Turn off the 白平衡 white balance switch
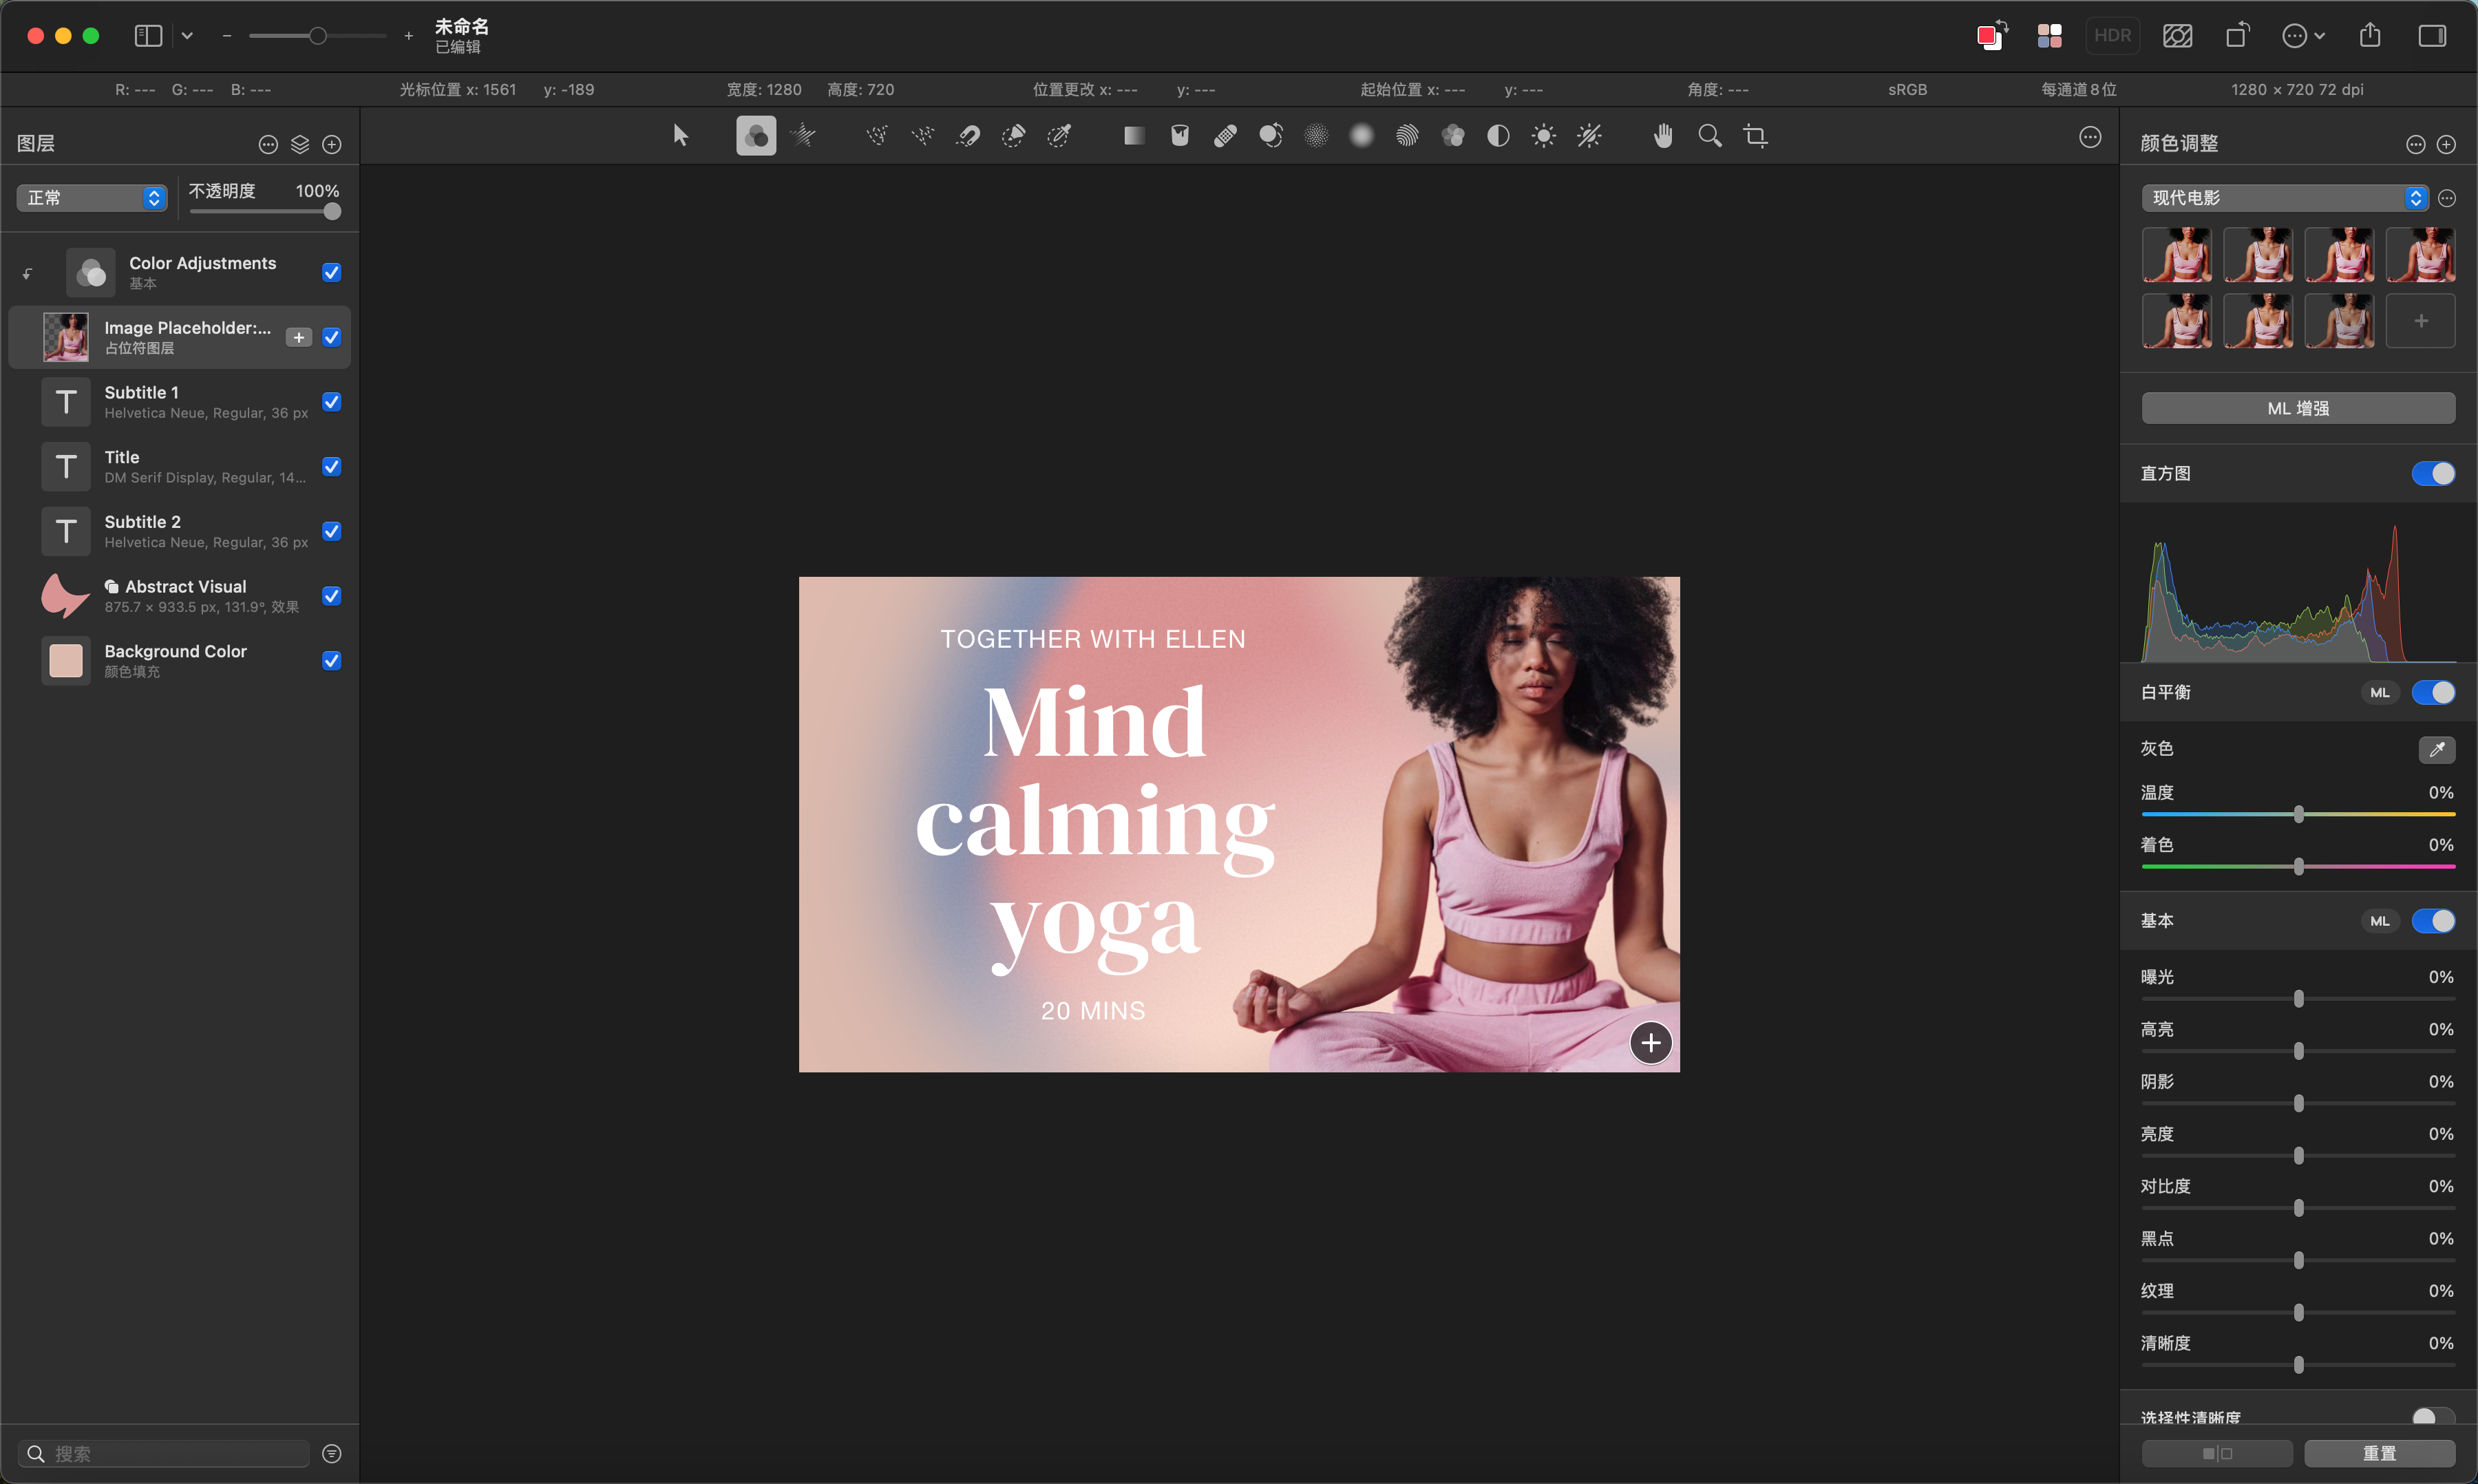2478x1484 pixels. 2433,692
